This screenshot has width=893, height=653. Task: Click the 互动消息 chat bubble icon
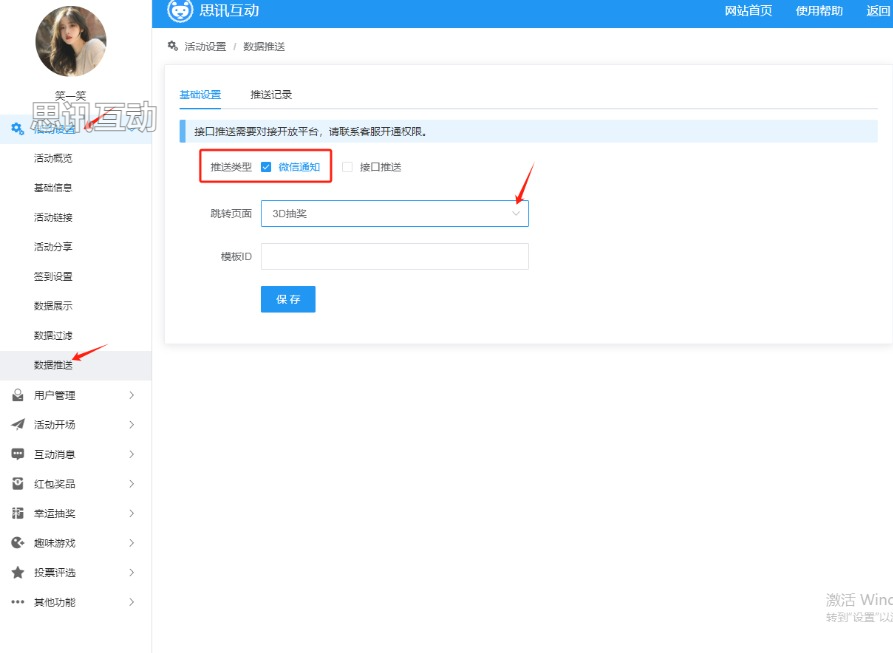pos(17,454)
